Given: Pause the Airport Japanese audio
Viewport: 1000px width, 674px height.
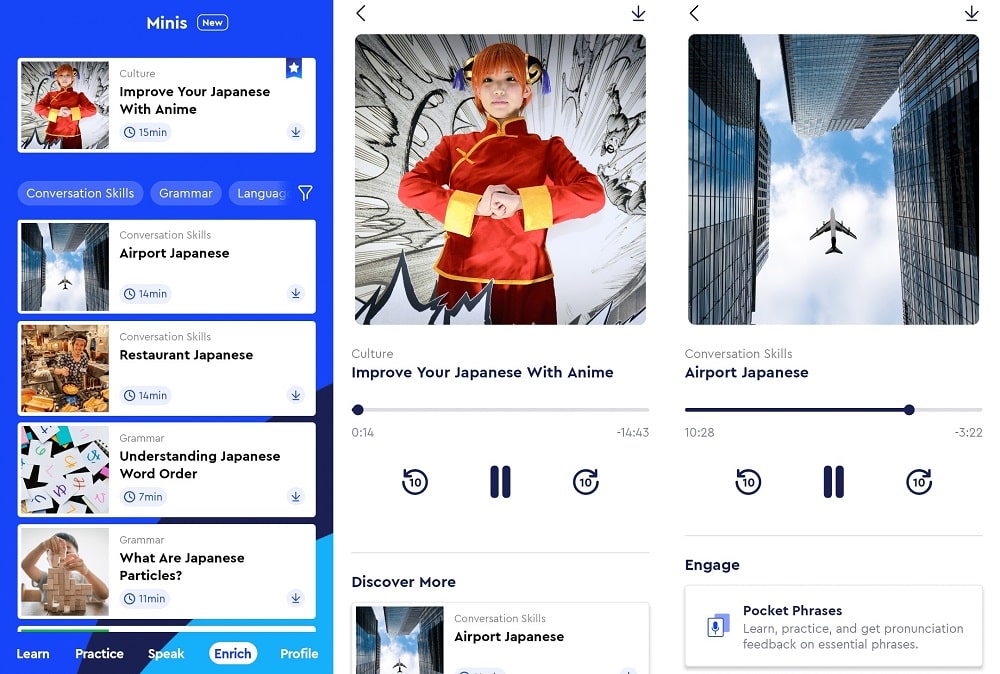Looking at the screenshot, I should [833, 482].
